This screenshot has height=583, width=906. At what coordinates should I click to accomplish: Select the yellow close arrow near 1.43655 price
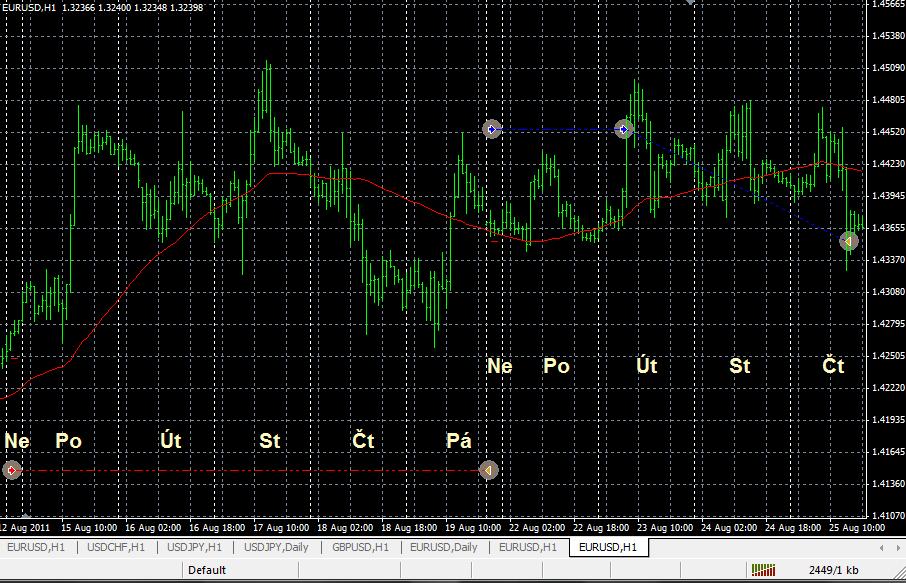pyautogui.click(x=848, y=241)
